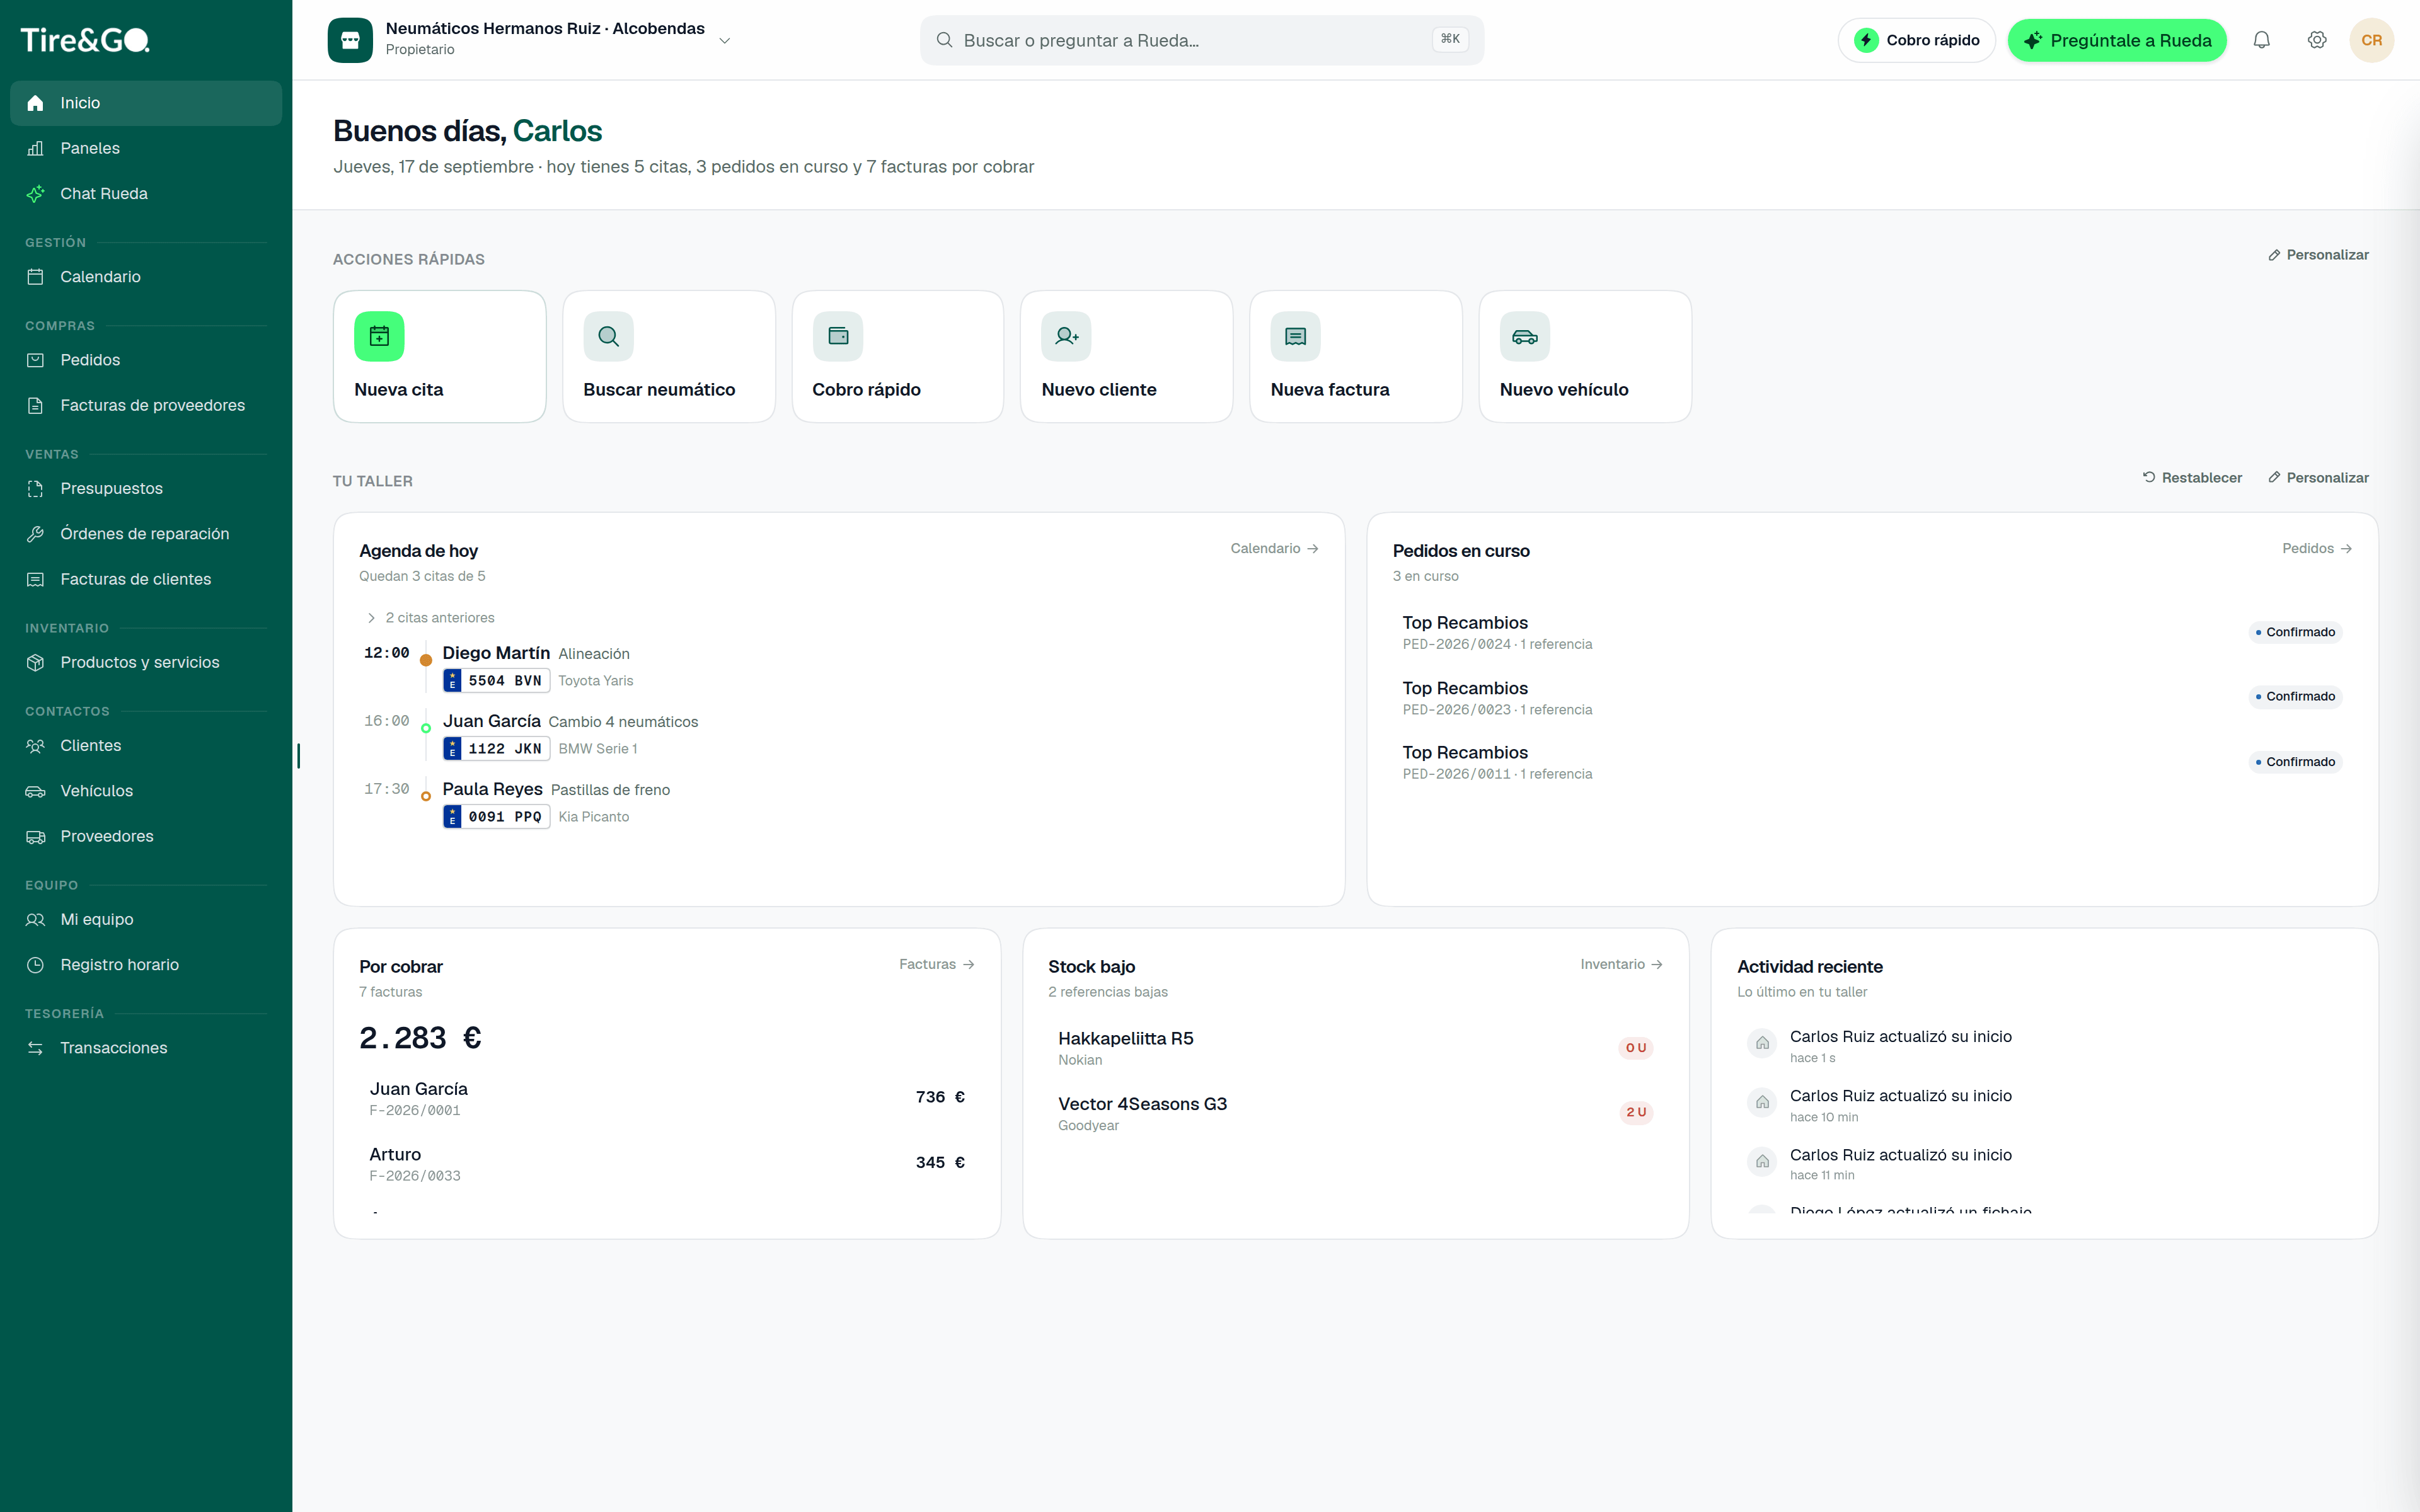2420x1512 pixels.
Task: Click the Transacciones arrows icon
Action: (36, 1048)
